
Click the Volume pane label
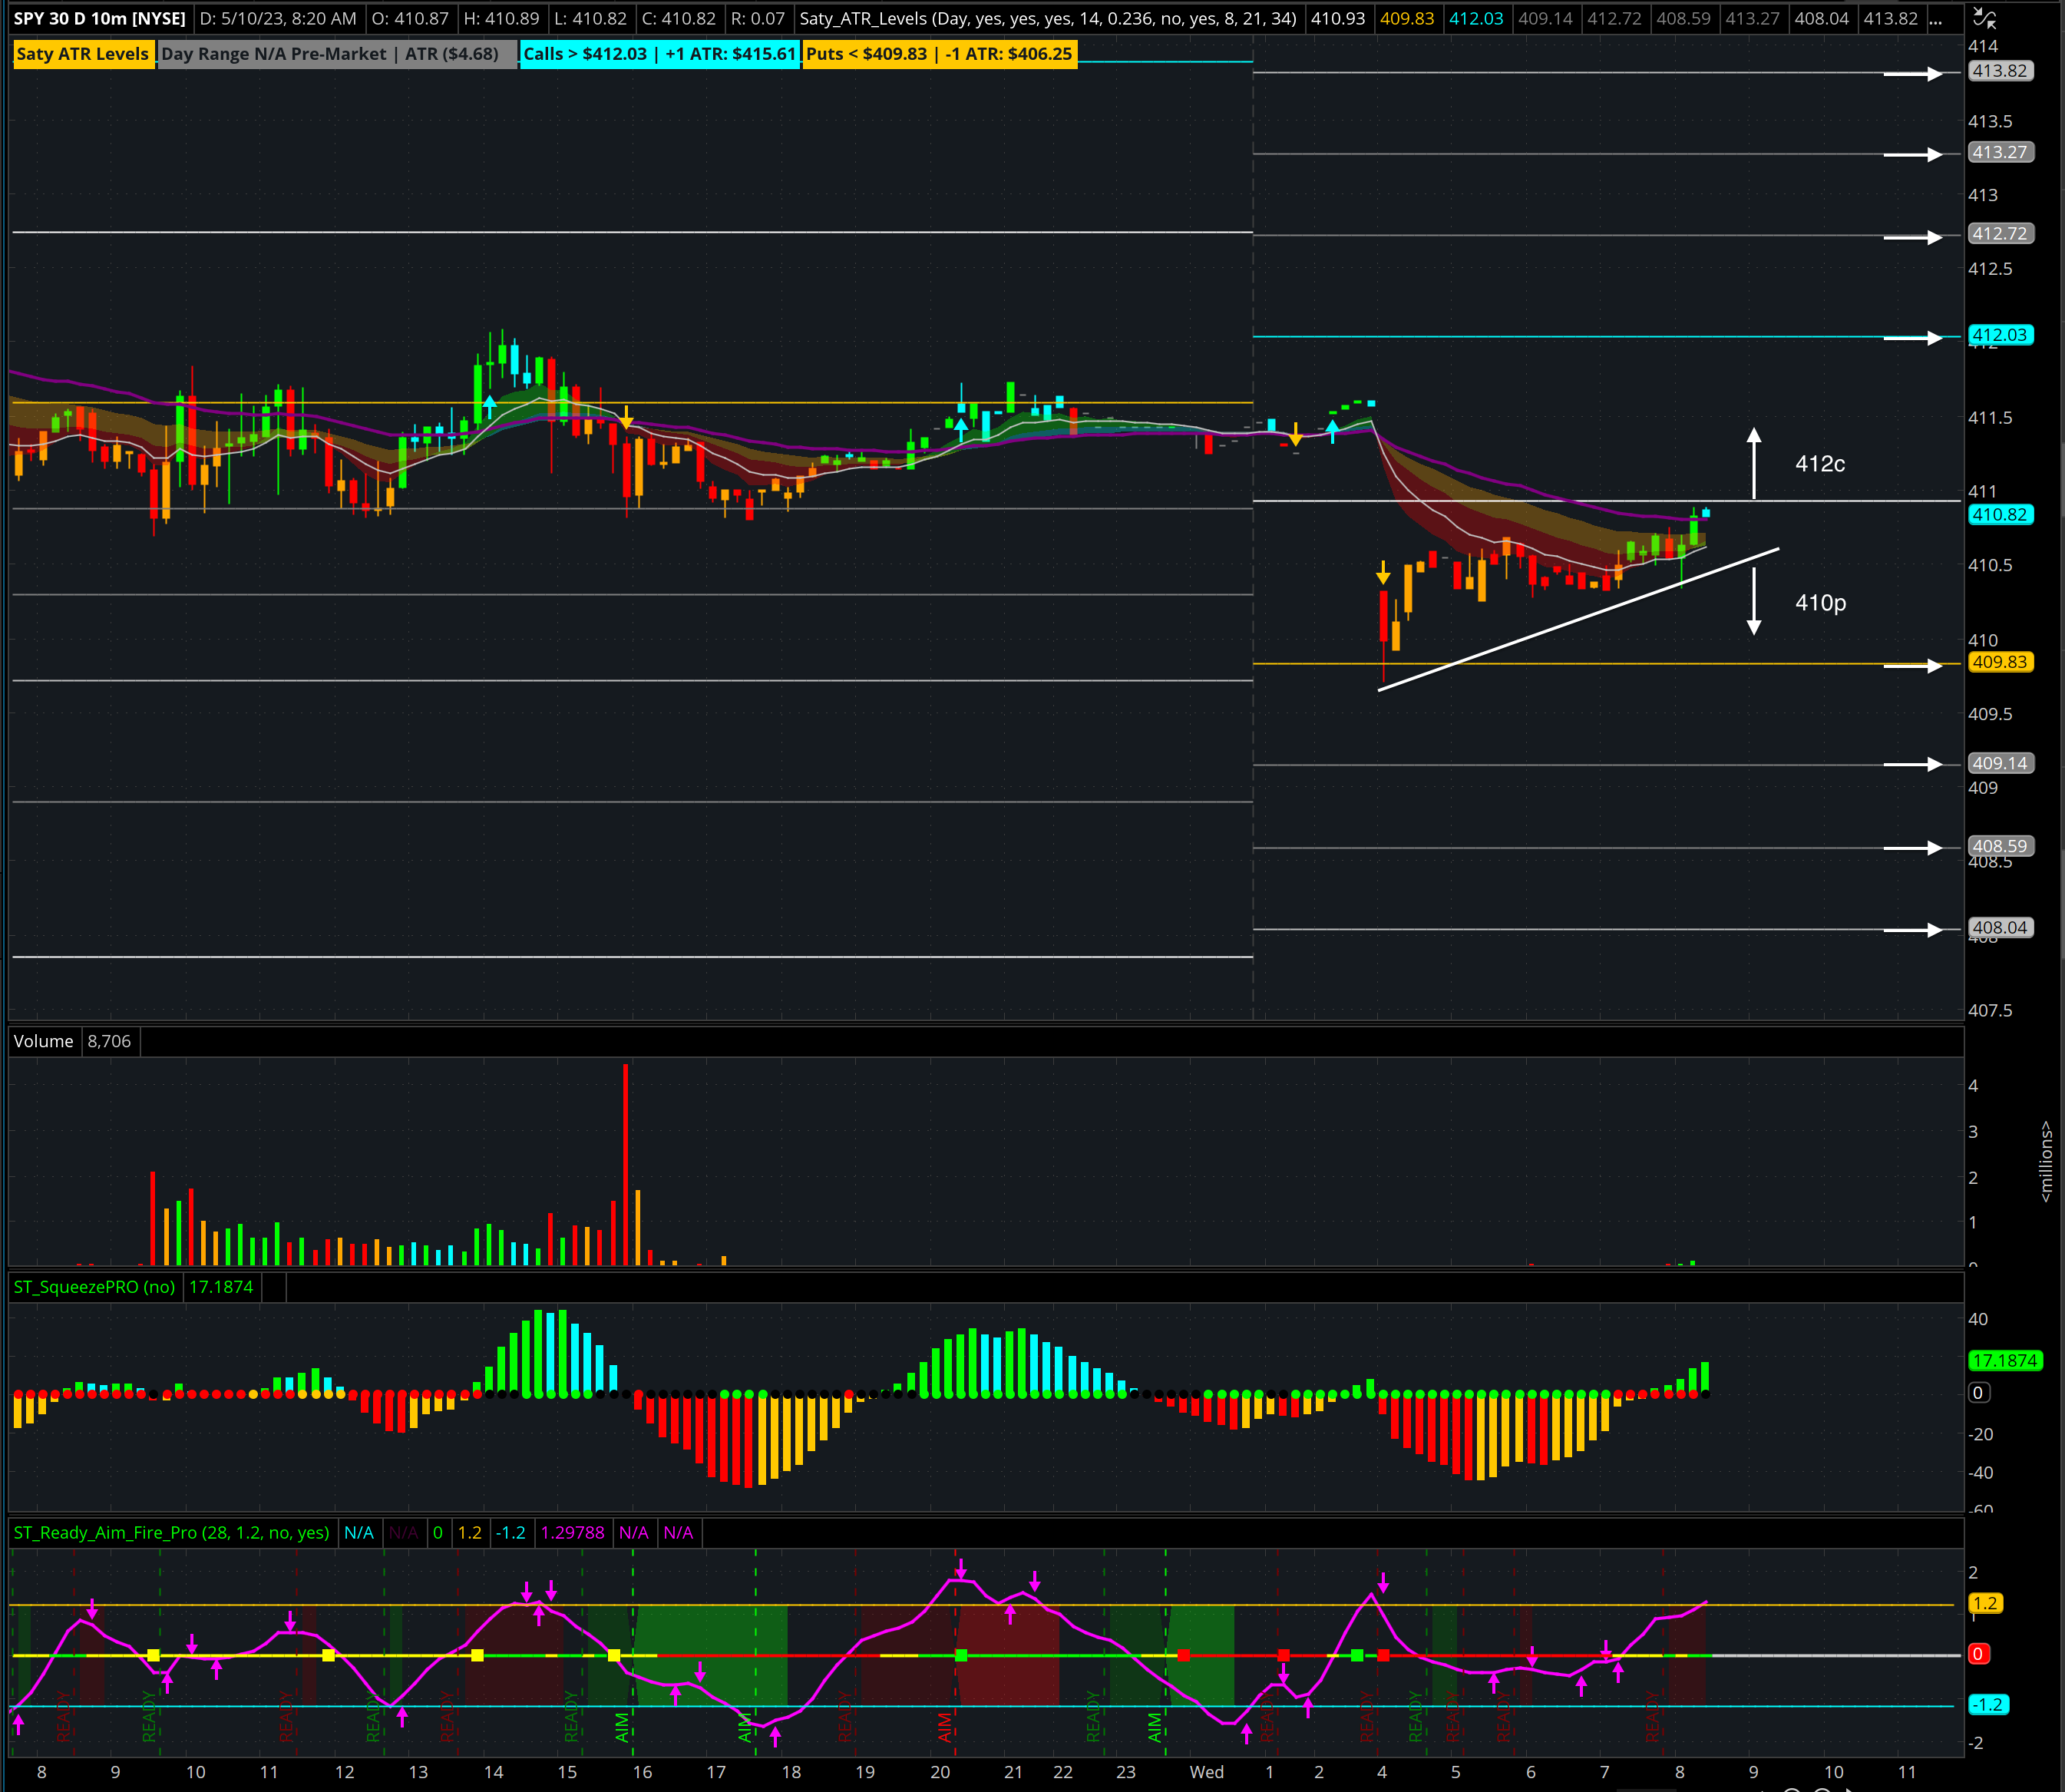43,1041
